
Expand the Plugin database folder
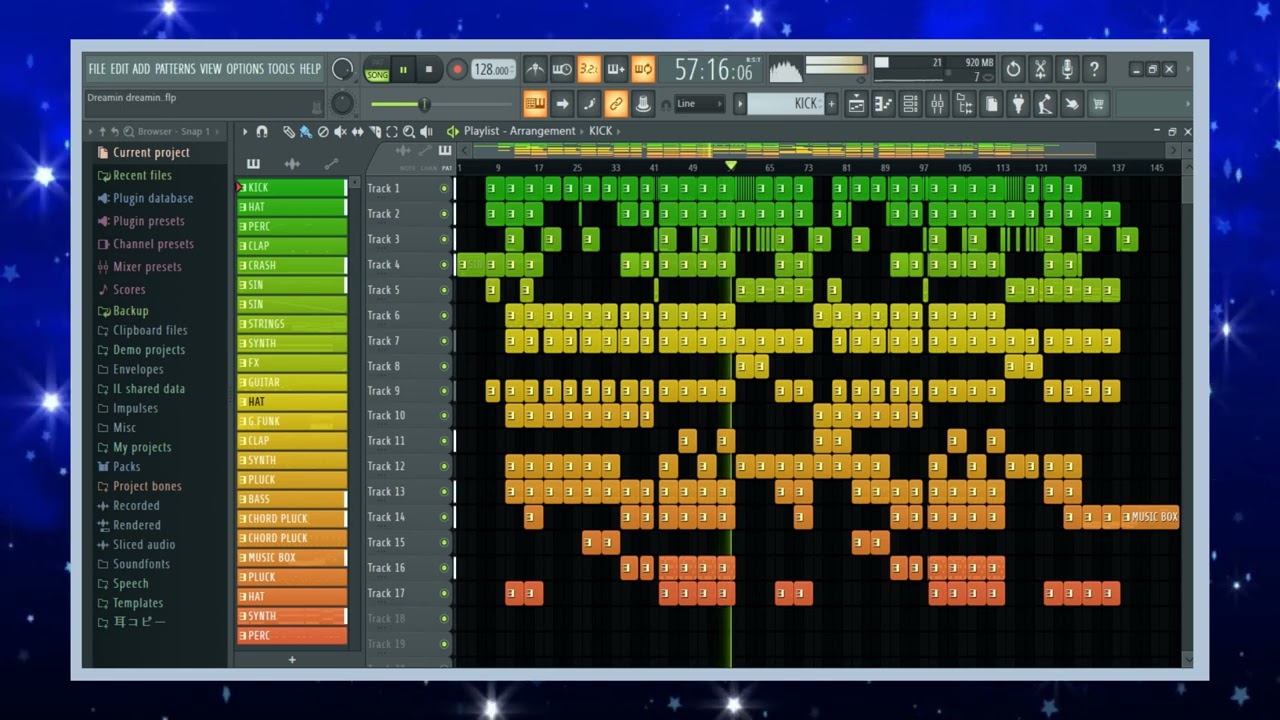pos(152,198)
